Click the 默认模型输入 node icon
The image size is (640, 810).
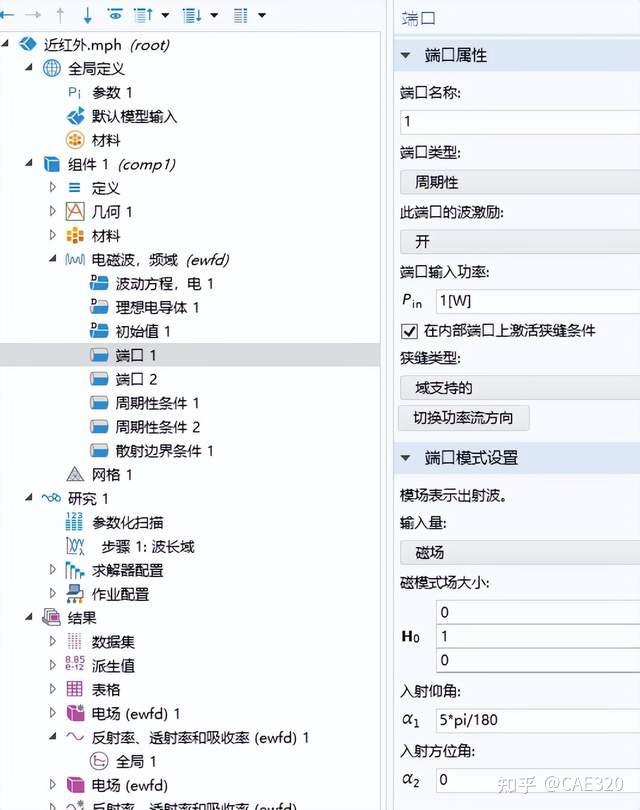pos(75,116)
